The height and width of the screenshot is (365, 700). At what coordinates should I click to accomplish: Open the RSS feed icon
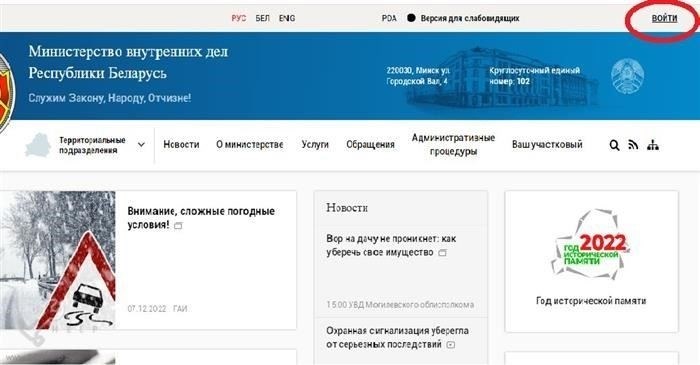[x=633, y=145]
